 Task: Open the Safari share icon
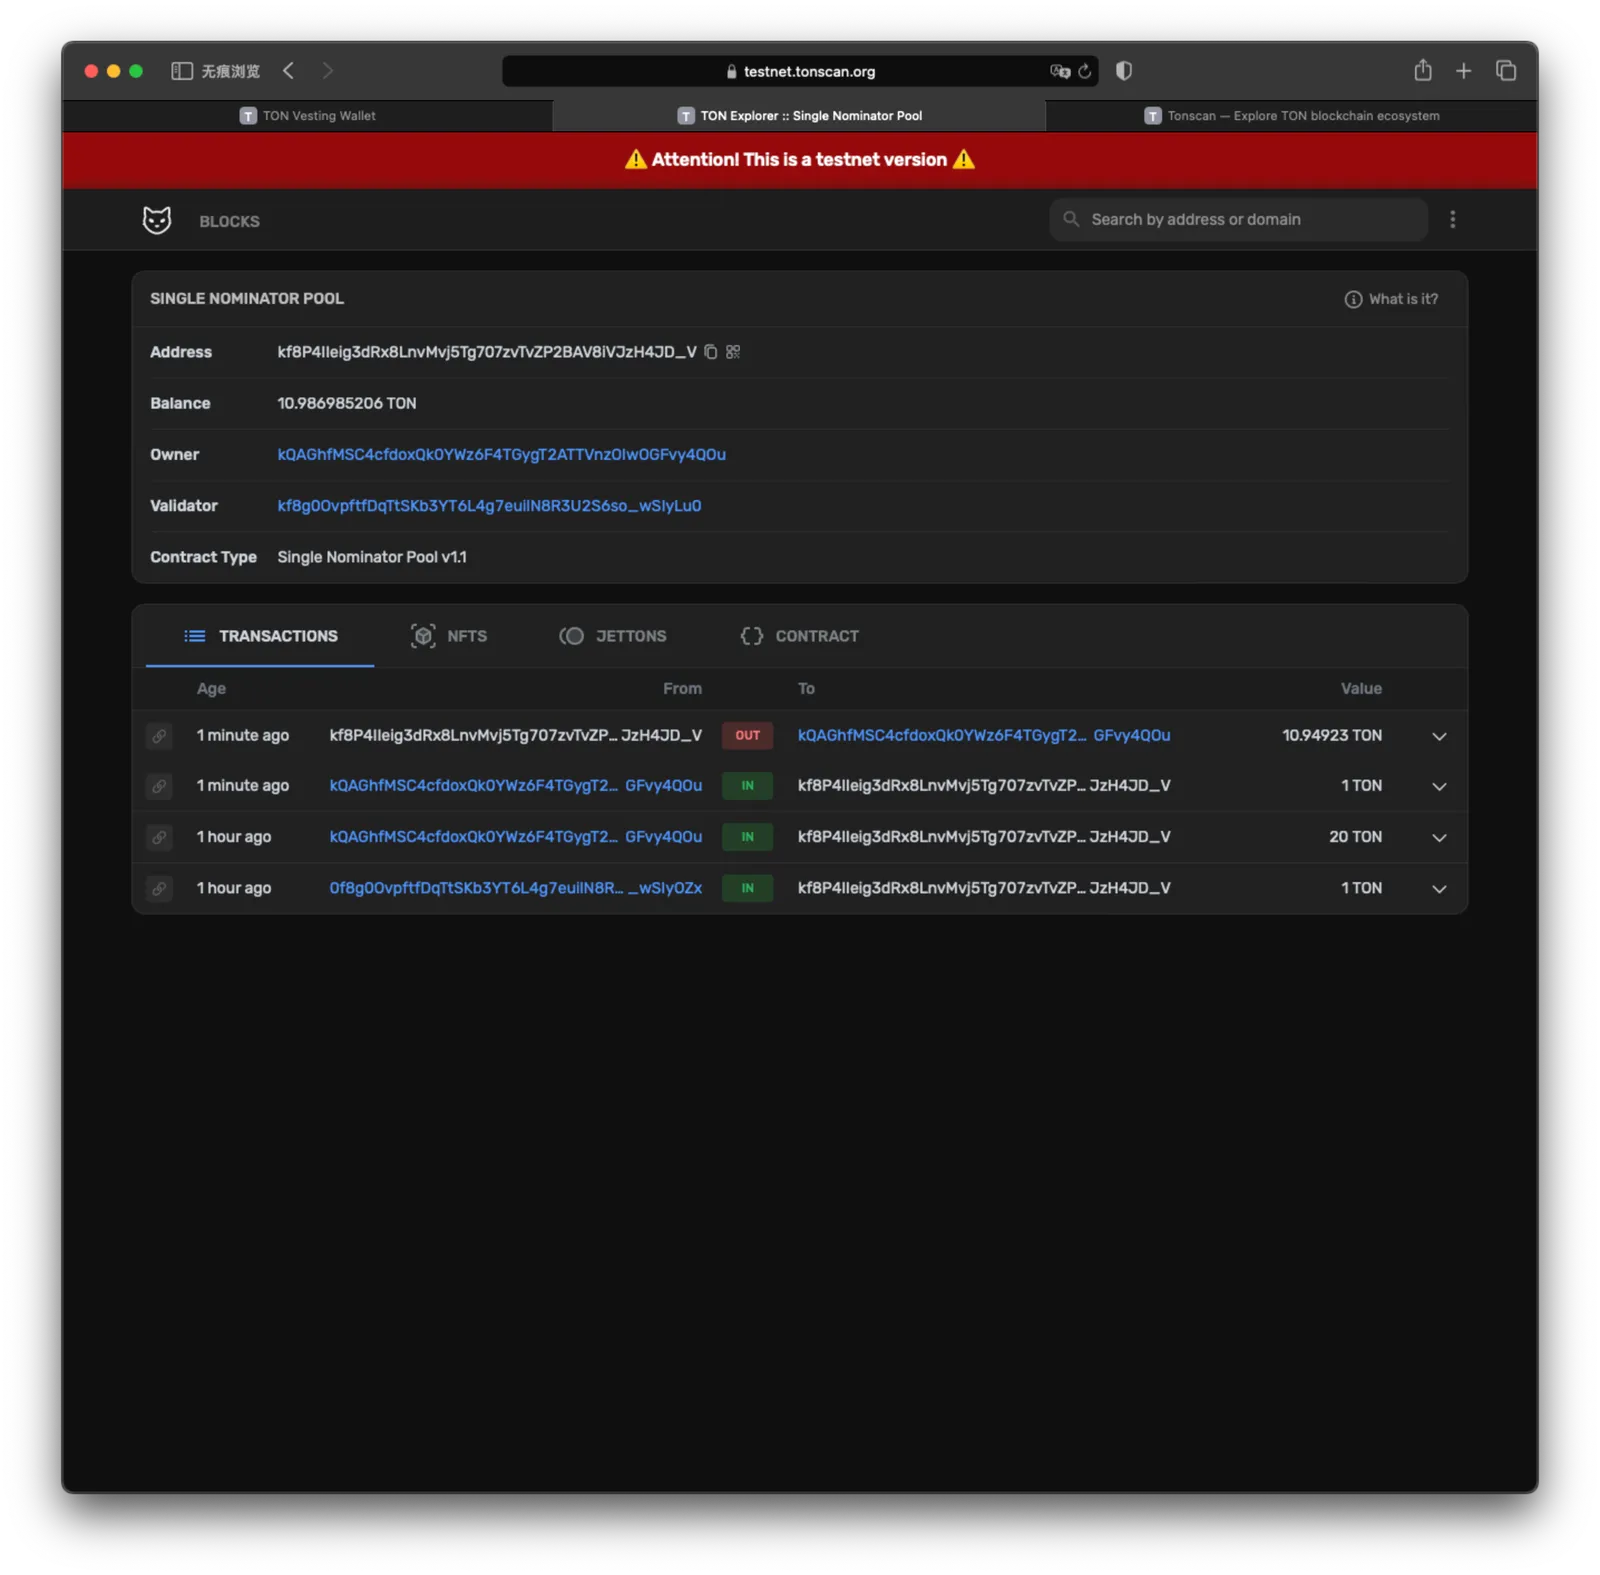pyautogui.click(x=1422, y=70)
